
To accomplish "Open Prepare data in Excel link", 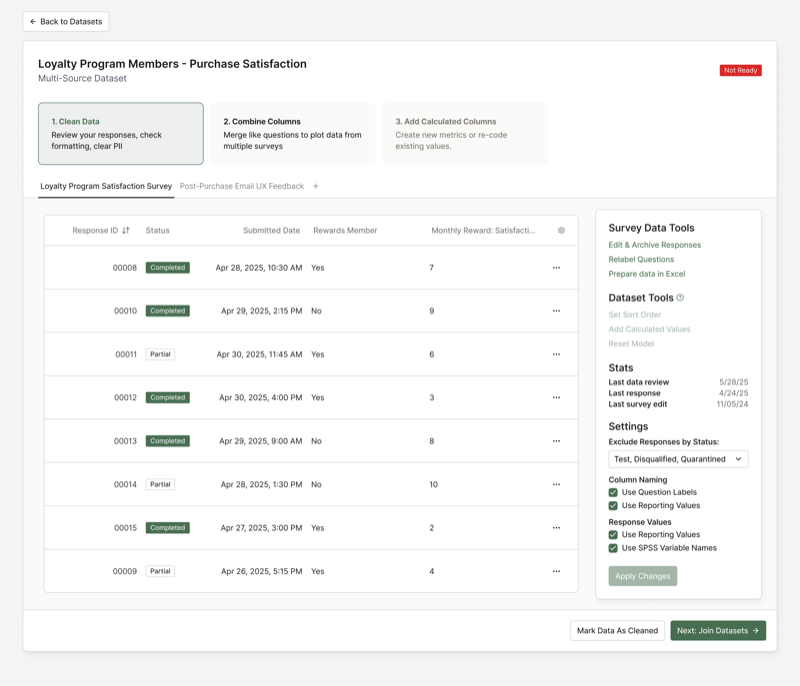I will click(646, 274).
